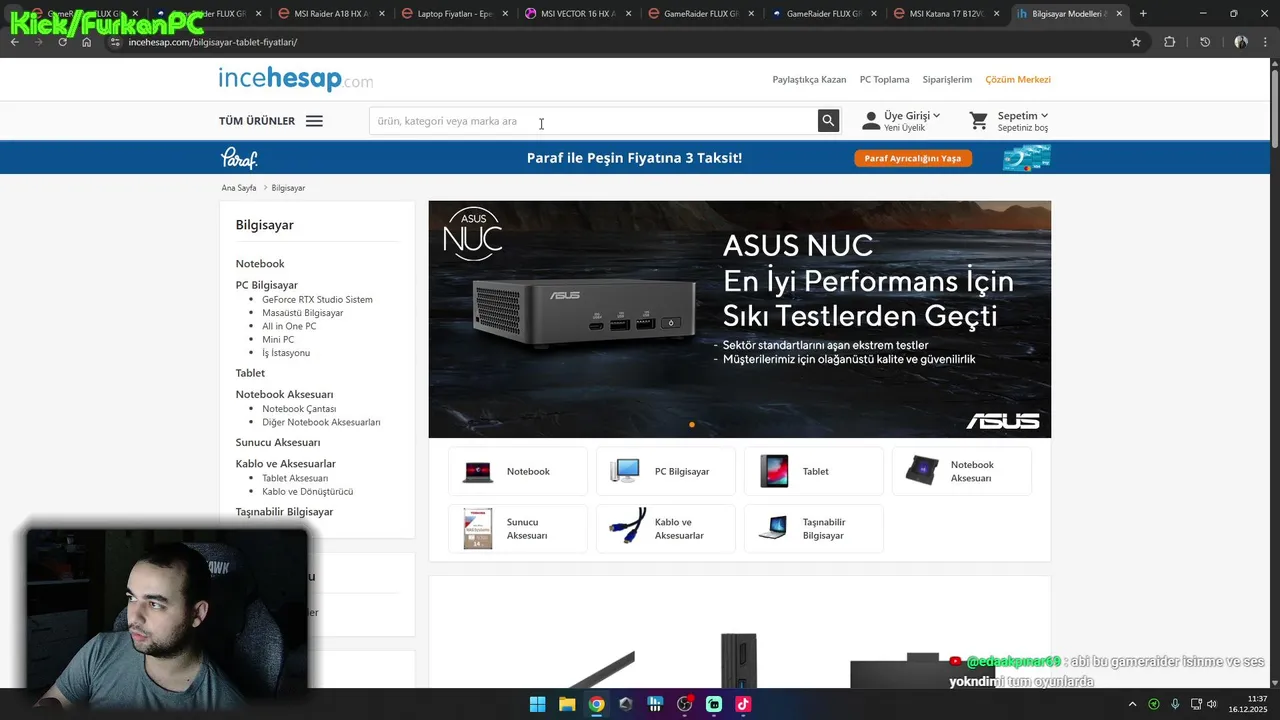
Task: Select Mini PC in the sidebar
Action: (x=278, y=340)
